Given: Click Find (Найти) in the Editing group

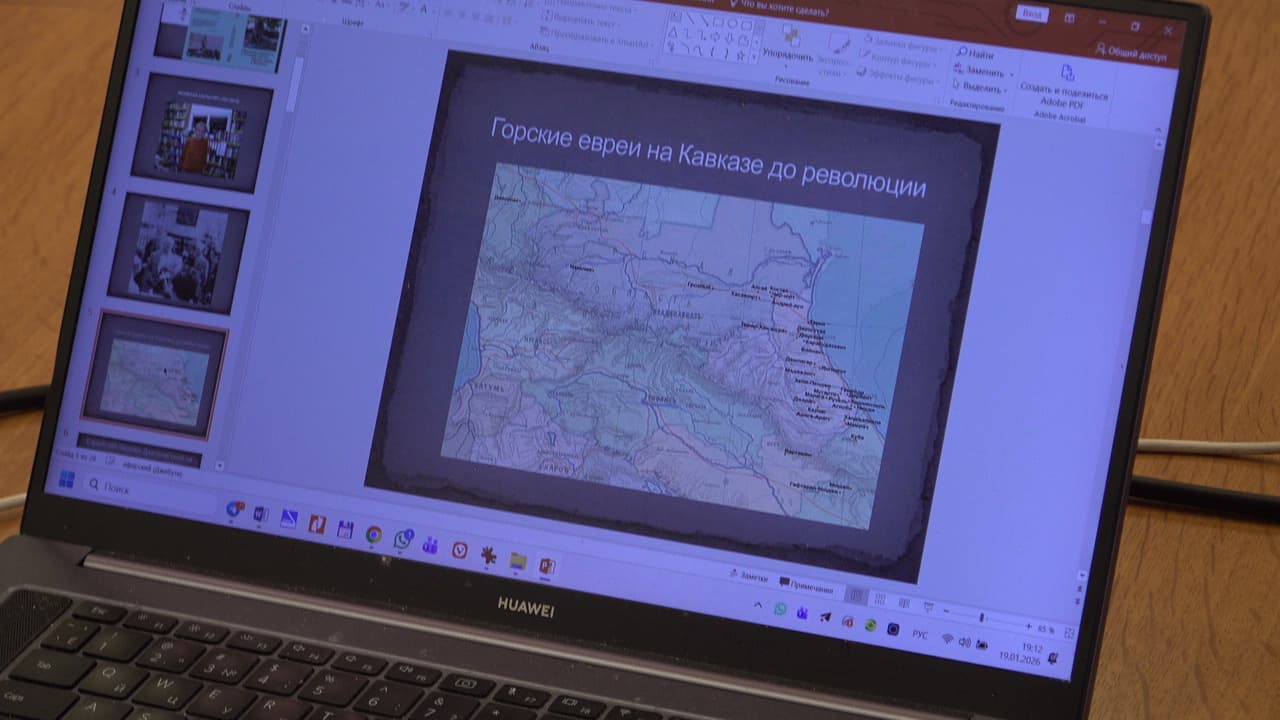Looking at the screenshot, I should click(x=973, y=56).
